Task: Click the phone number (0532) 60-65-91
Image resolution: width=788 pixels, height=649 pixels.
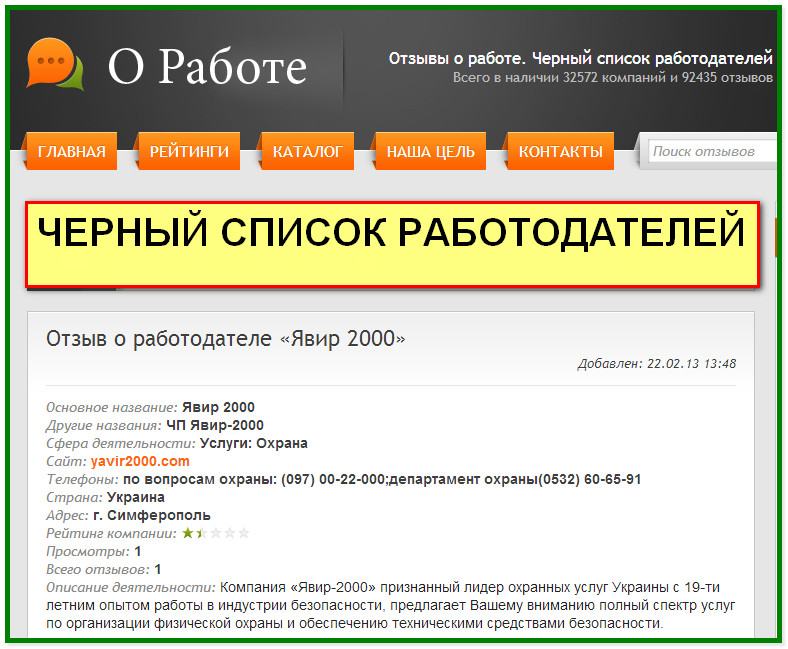Action: pyautogui.click(x=590, y=479)
